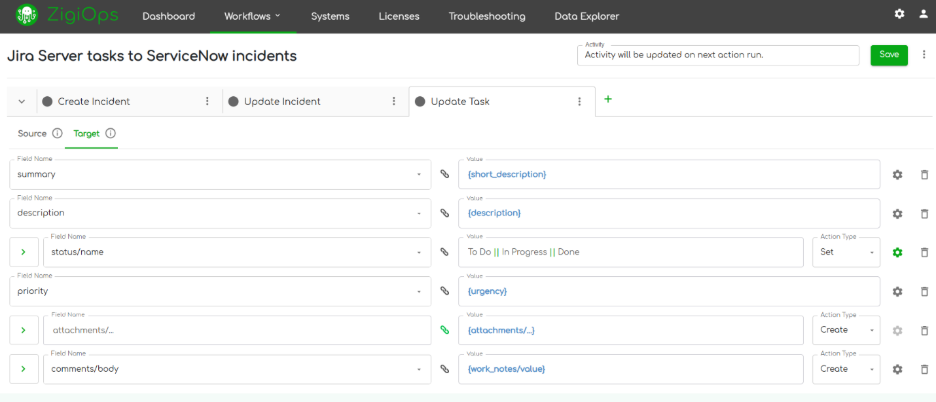
Task: Edit the {short_description} value field
Action: click(669, 174)
